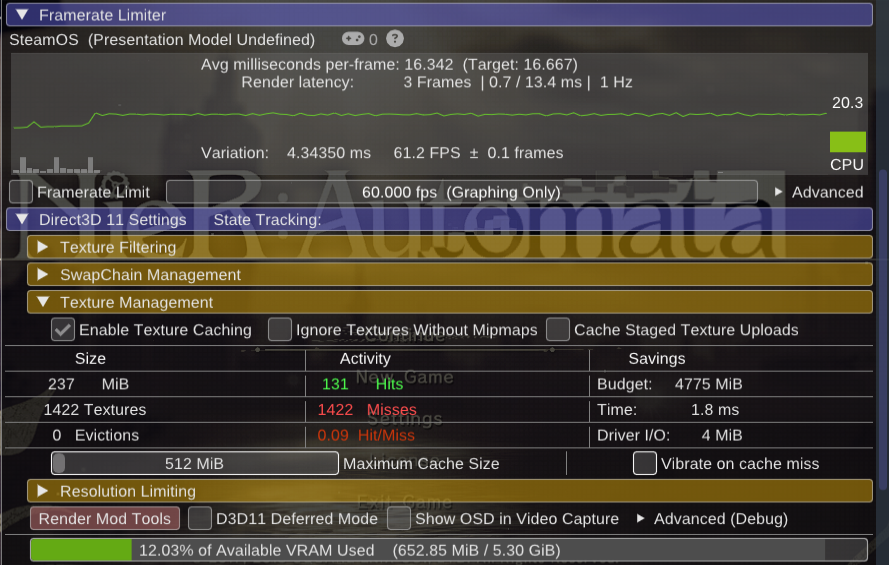Expand the Advanced (Debug) options
889x565 pixels.
pyautogui.click(x=713, y=519)
